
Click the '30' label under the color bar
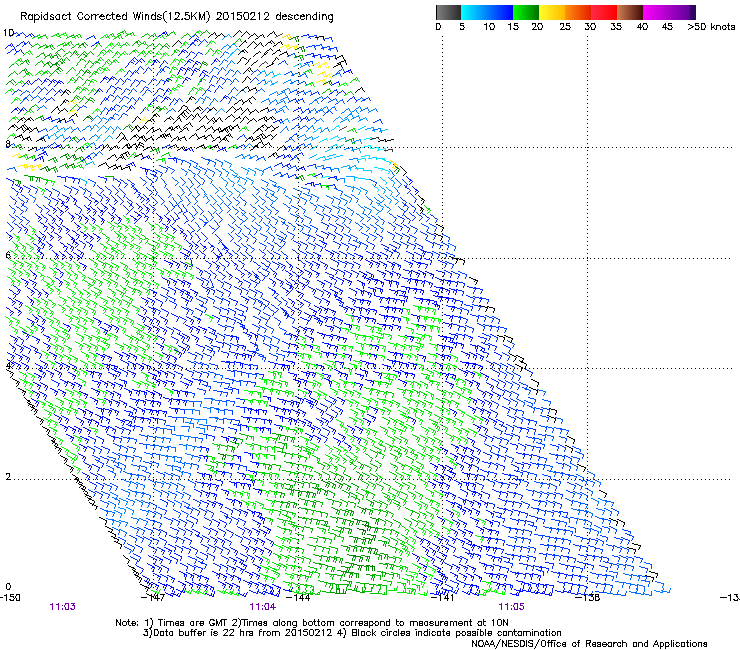tap(590, 27)
